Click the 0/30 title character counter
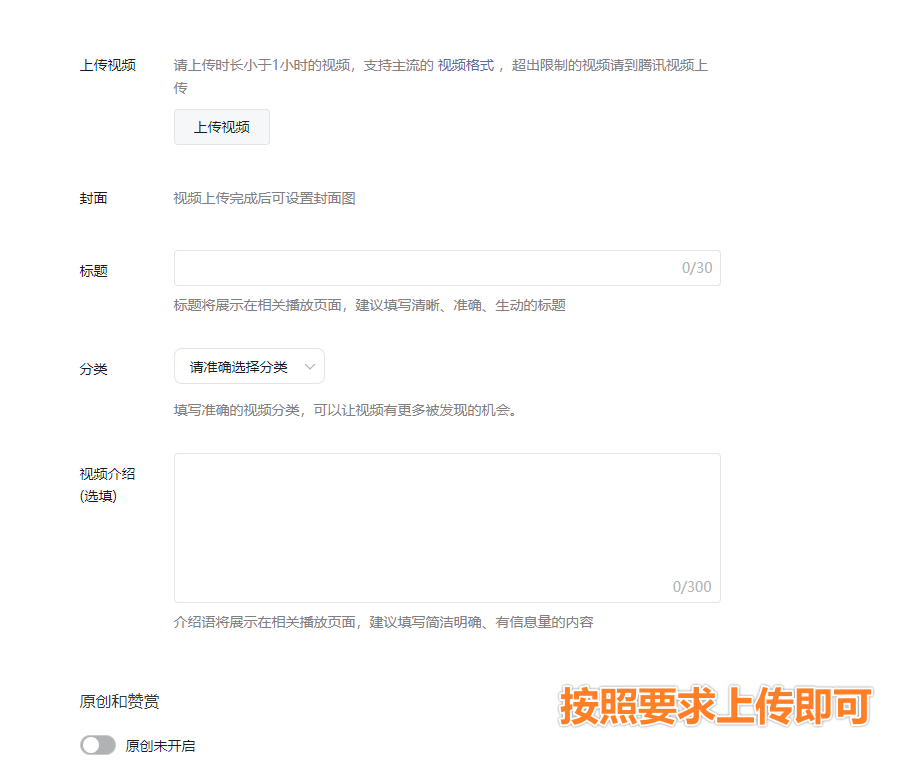 pyautogui.click(x=697, y=268)
